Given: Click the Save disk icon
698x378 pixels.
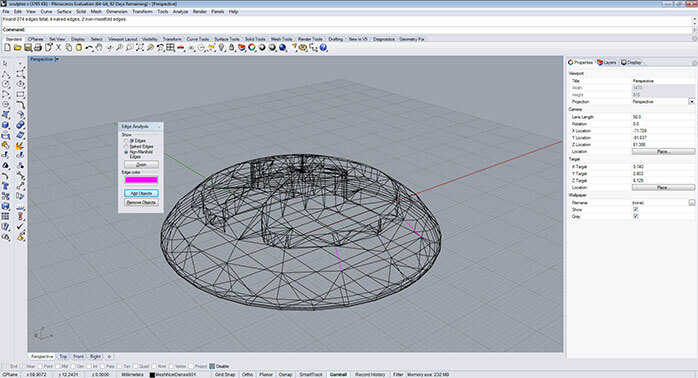Looking at the screenshot, I should click(28, 48).
